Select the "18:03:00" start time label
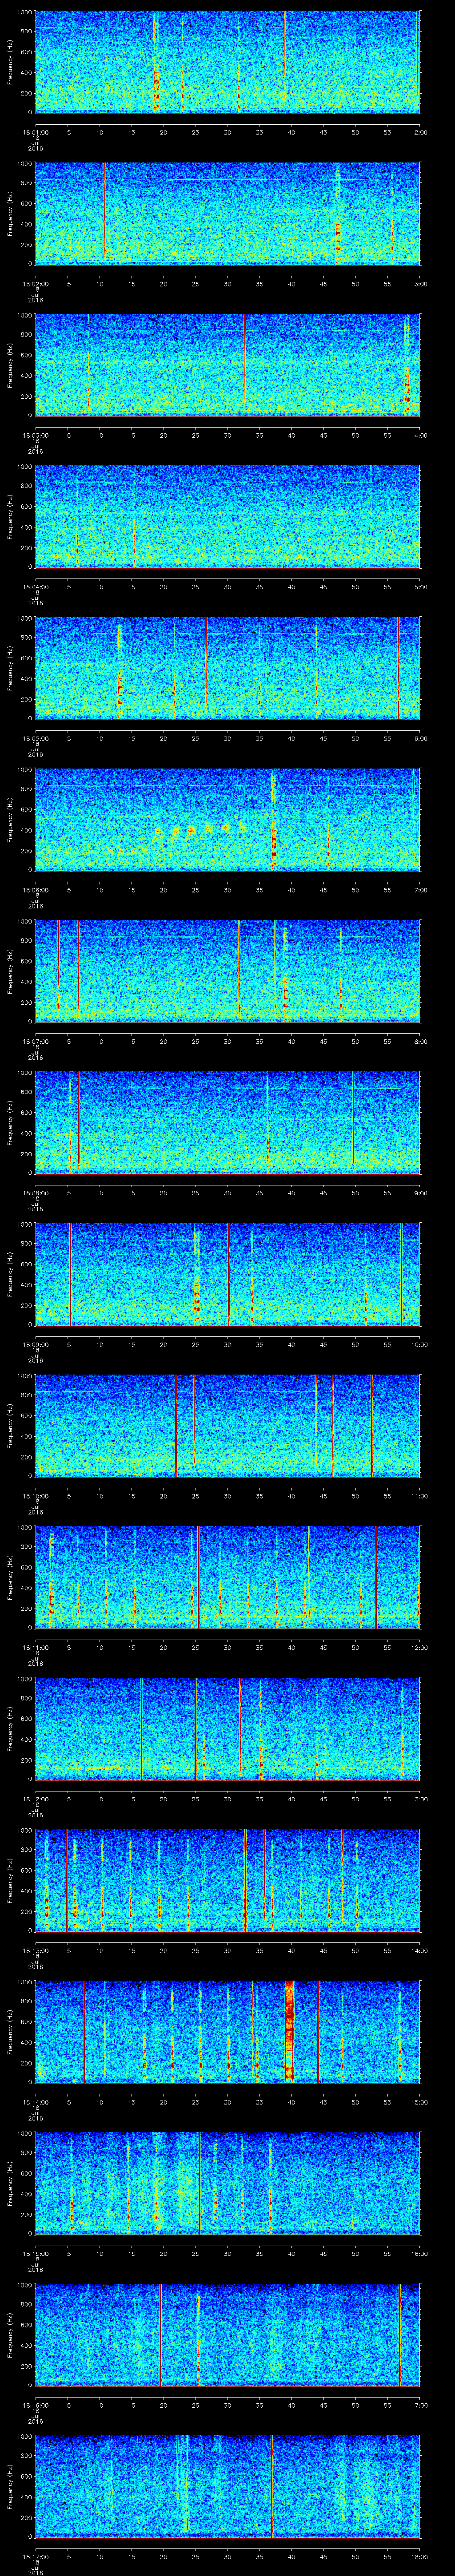This screenshot has width=455, height=2576. pos(35,435)
